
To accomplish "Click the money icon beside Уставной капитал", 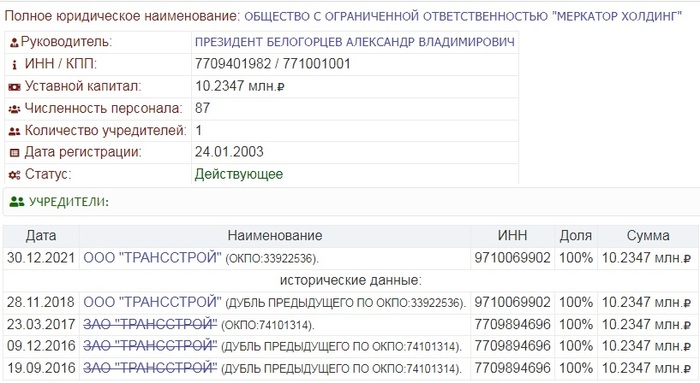I will click(14, 87).
